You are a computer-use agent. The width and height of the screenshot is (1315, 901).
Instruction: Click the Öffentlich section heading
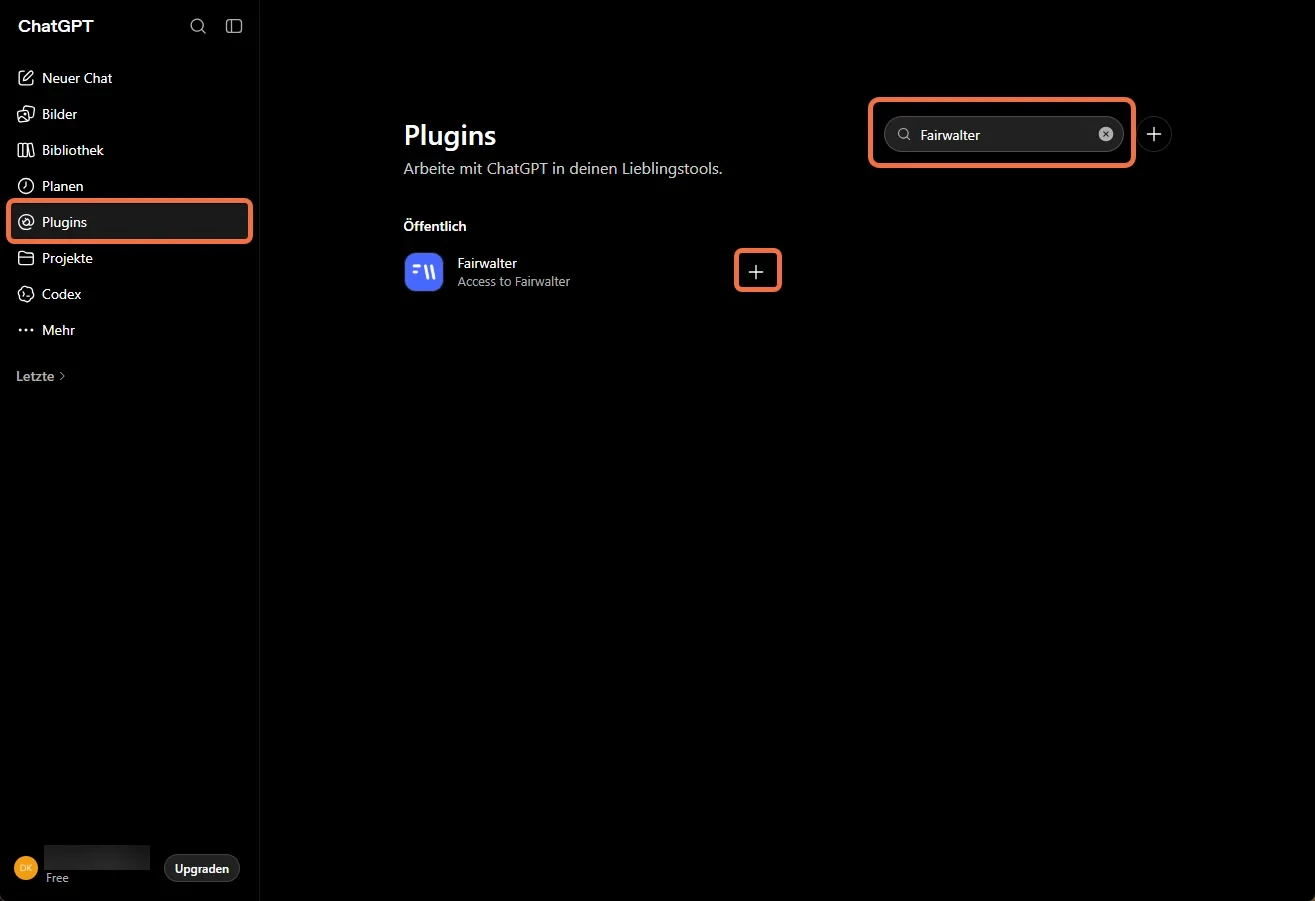[x=435, y=226]
